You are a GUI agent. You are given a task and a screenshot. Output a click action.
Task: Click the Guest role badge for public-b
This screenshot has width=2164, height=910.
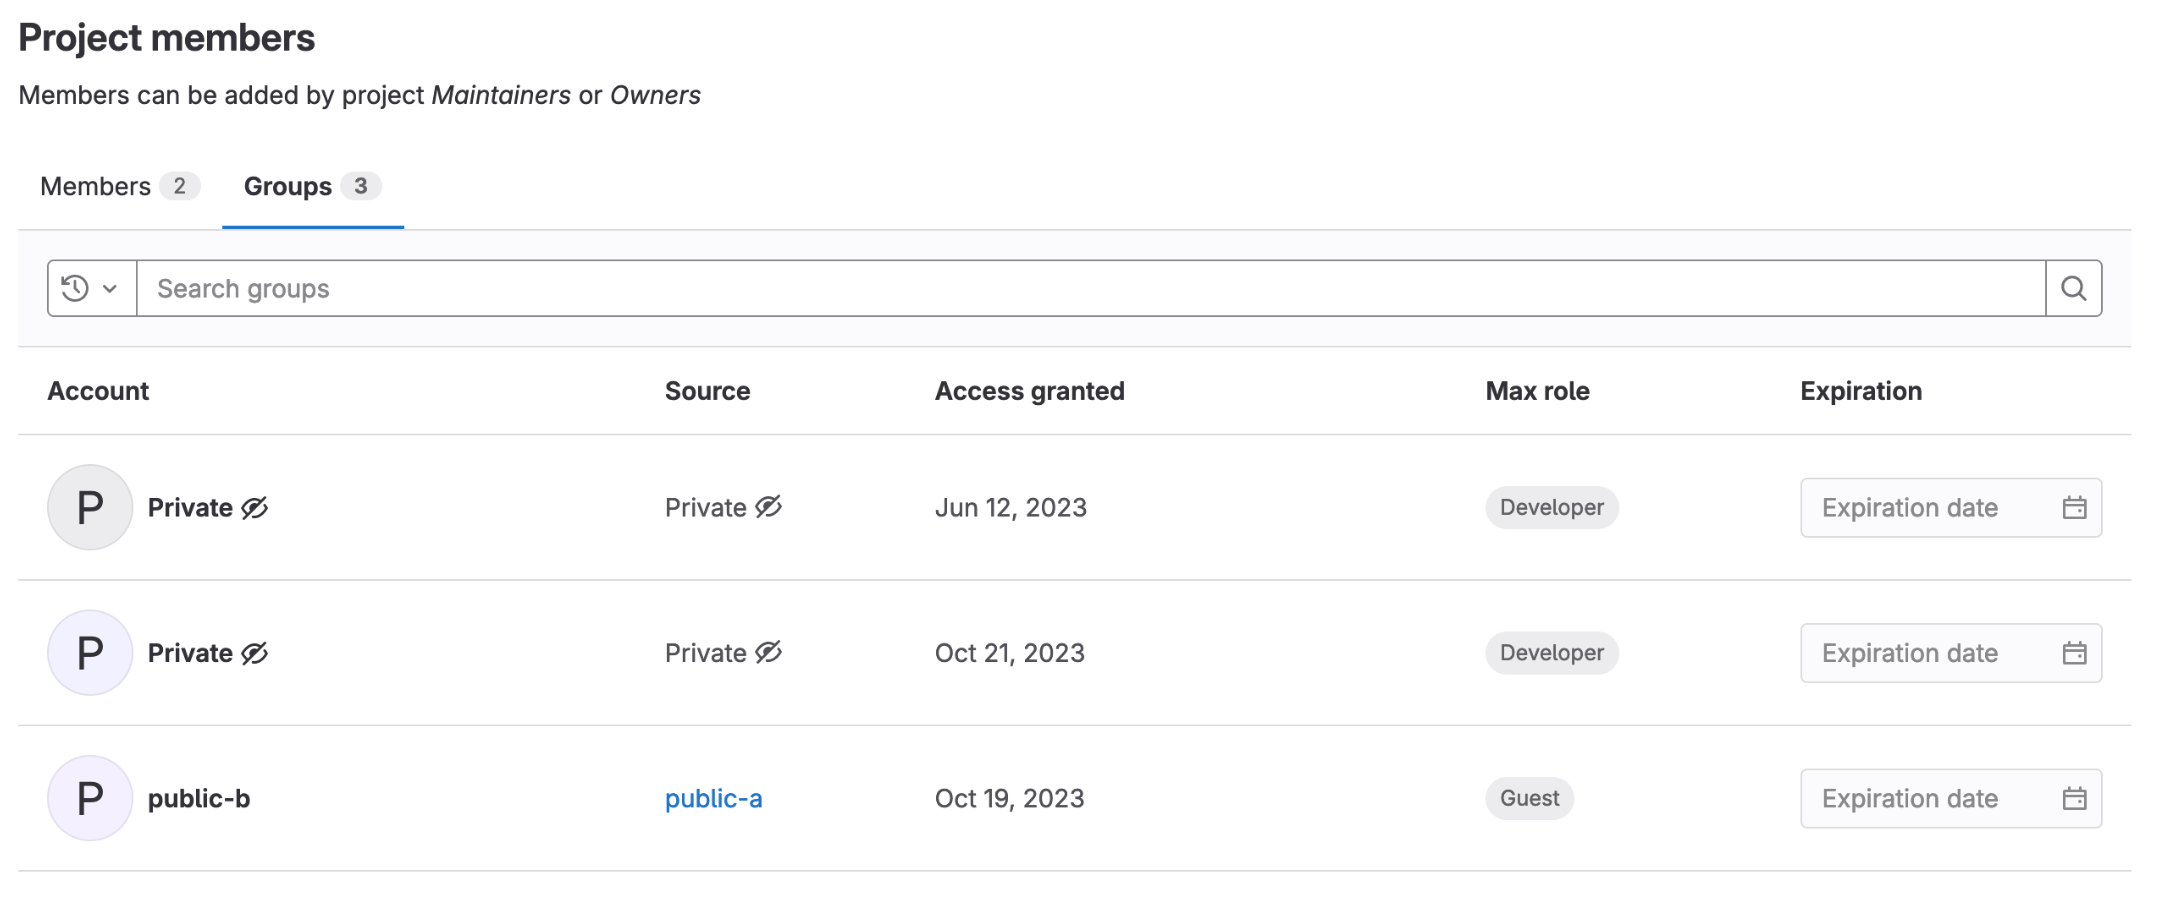pyautogui.click(x=1529, y=798)
